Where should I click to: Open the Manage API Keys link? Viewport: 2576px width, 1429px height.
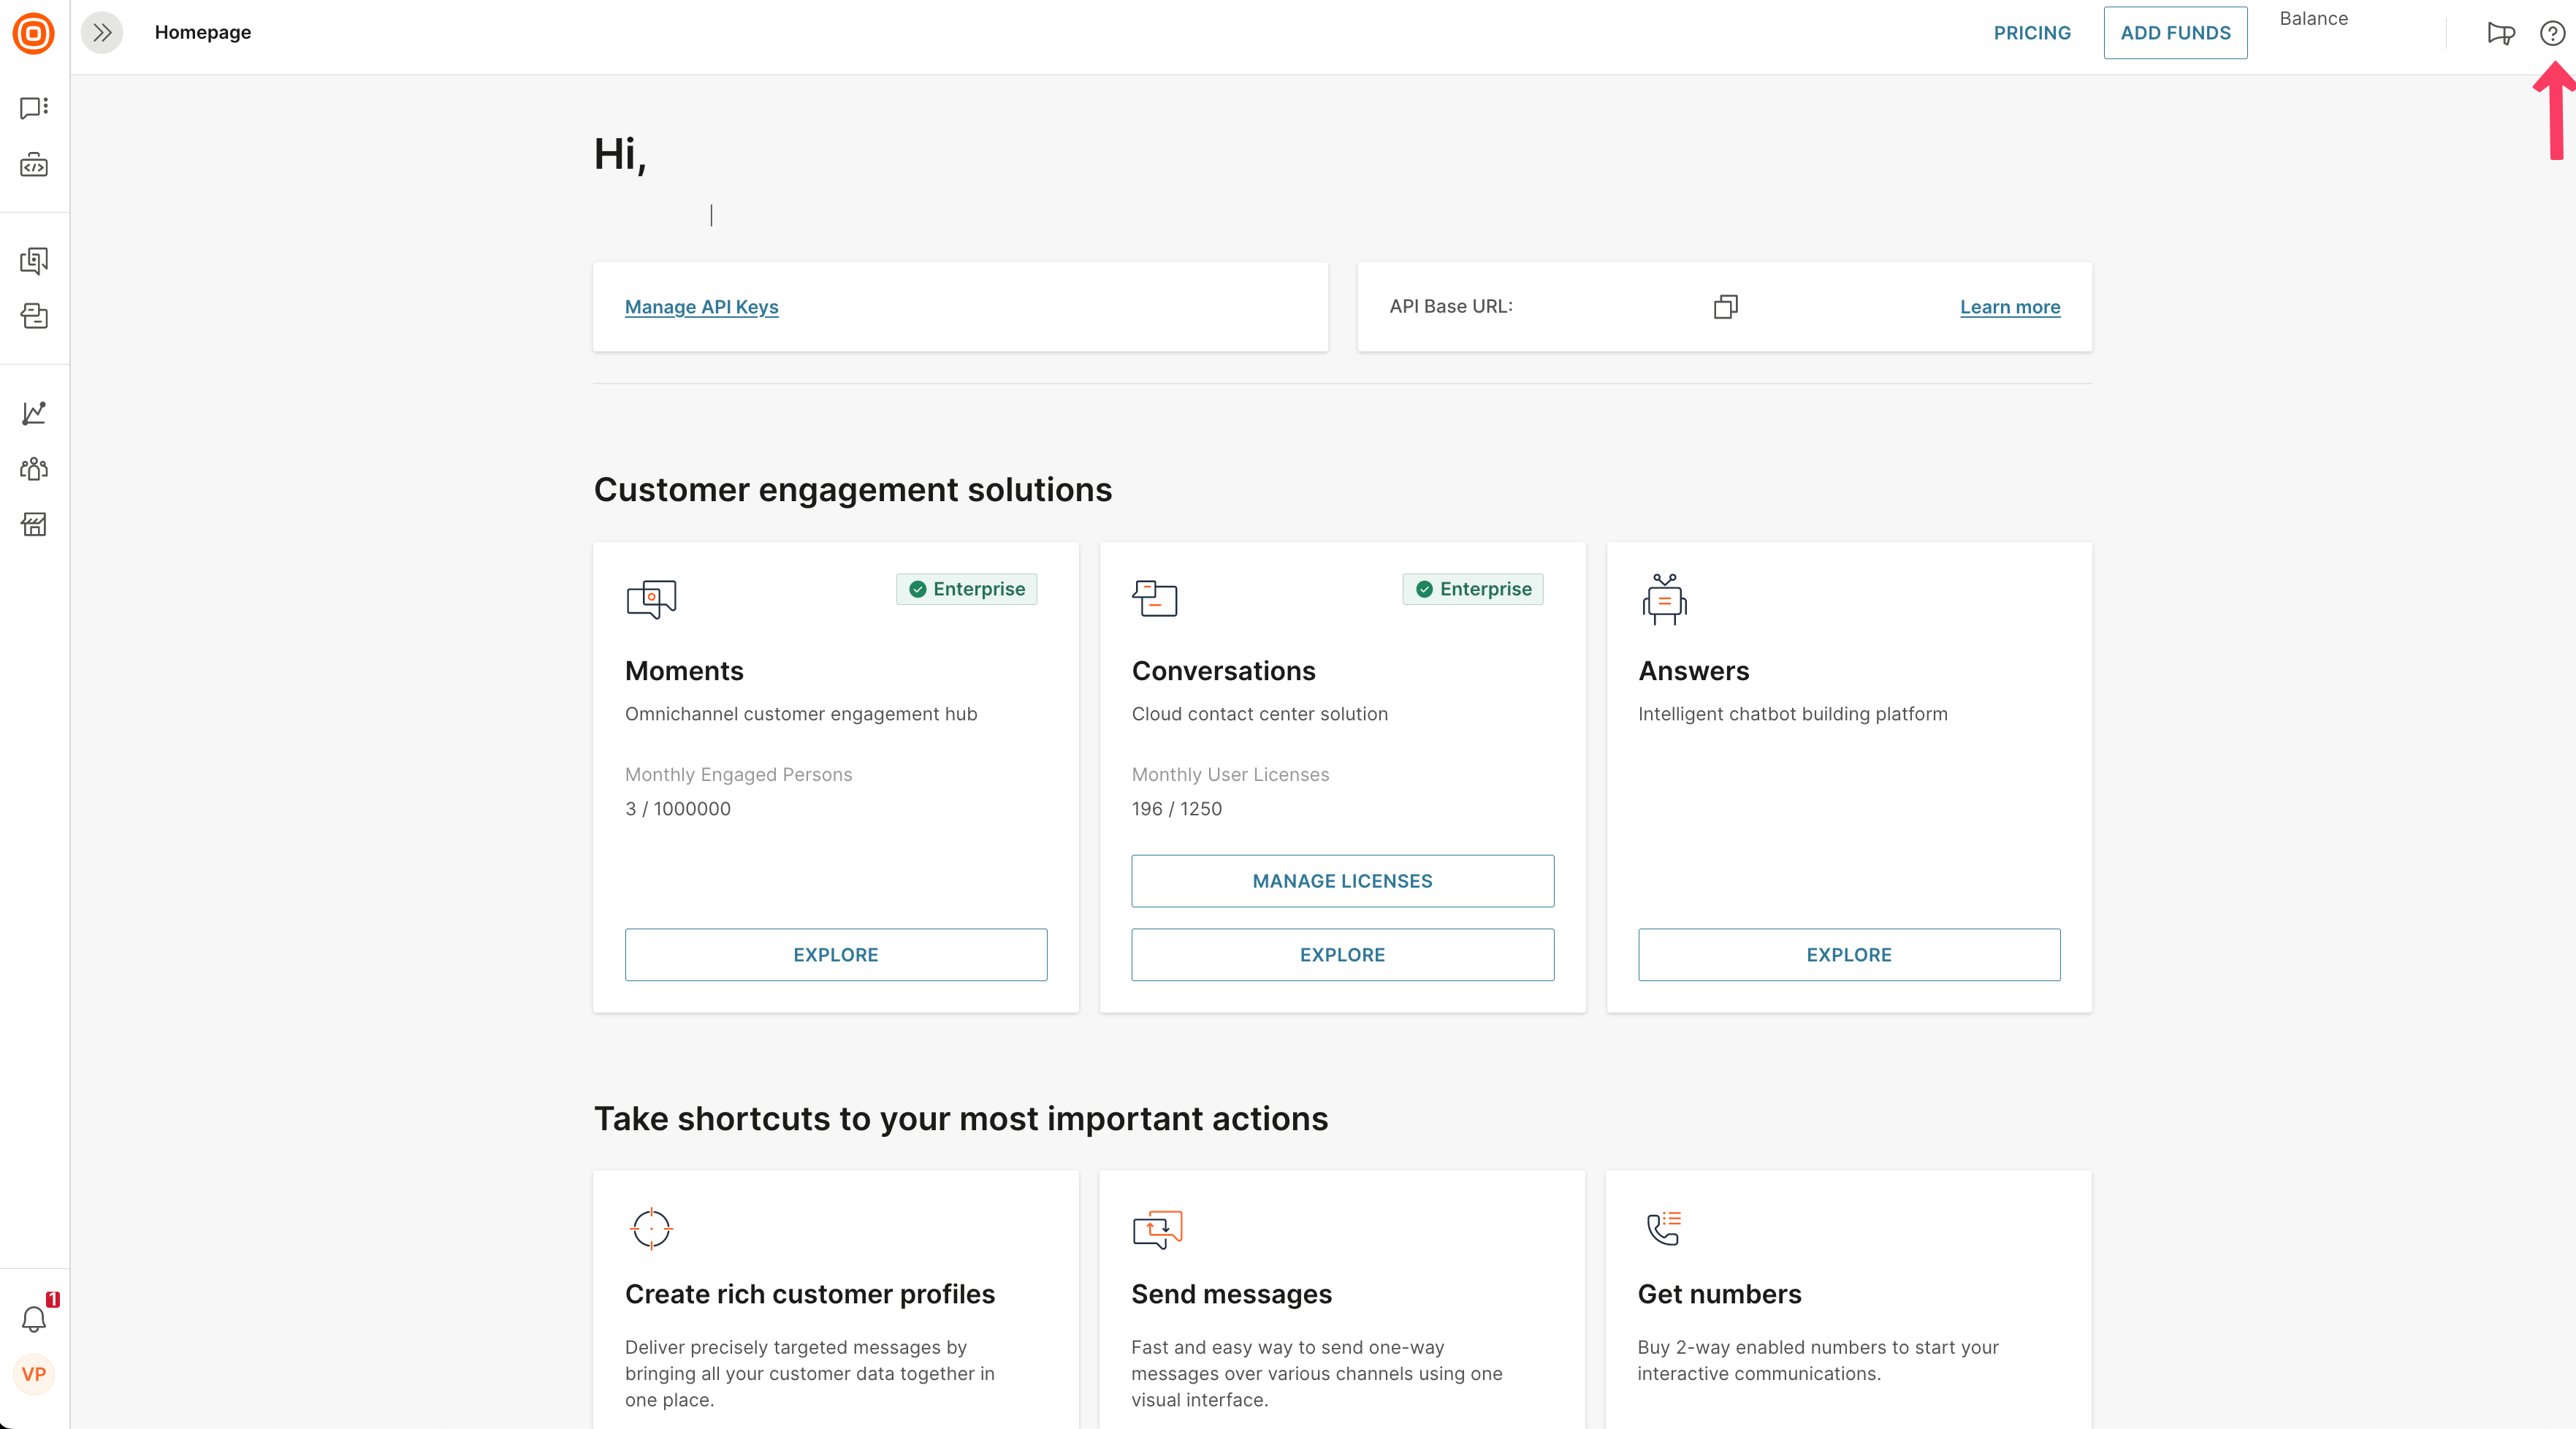[701, 307]
